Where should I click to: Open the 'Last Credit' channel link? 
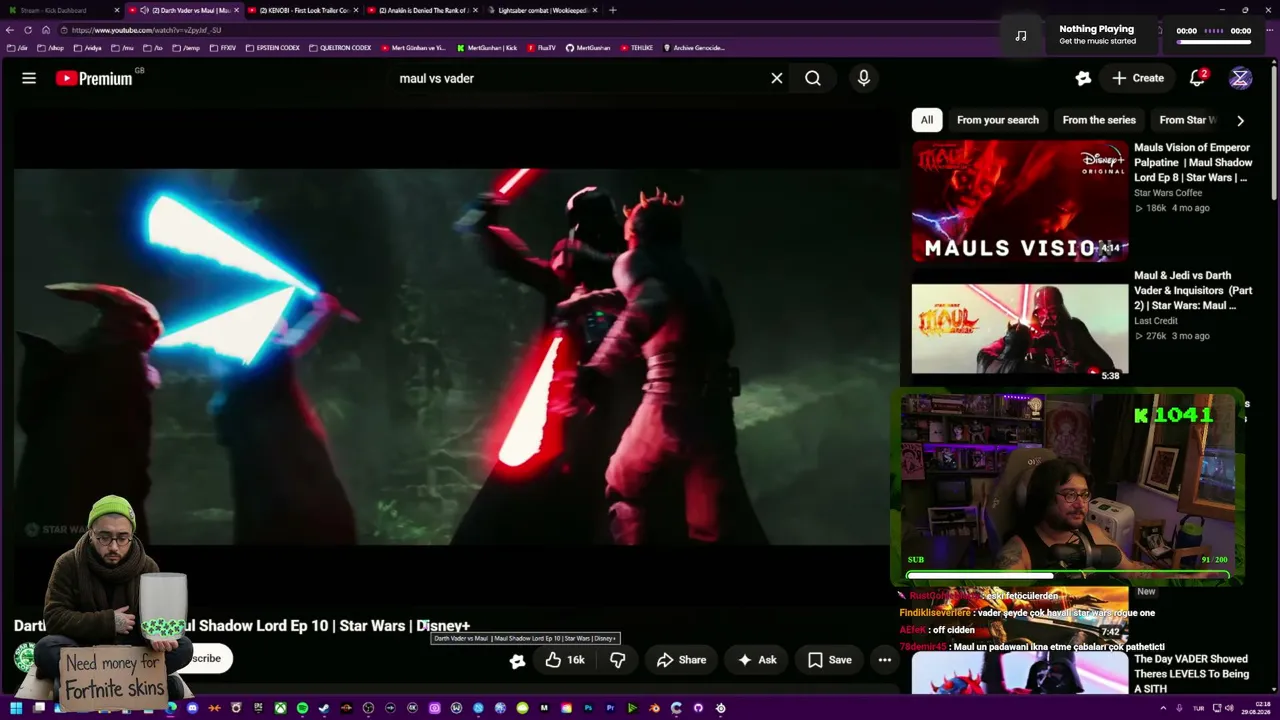pos(1156,321)
